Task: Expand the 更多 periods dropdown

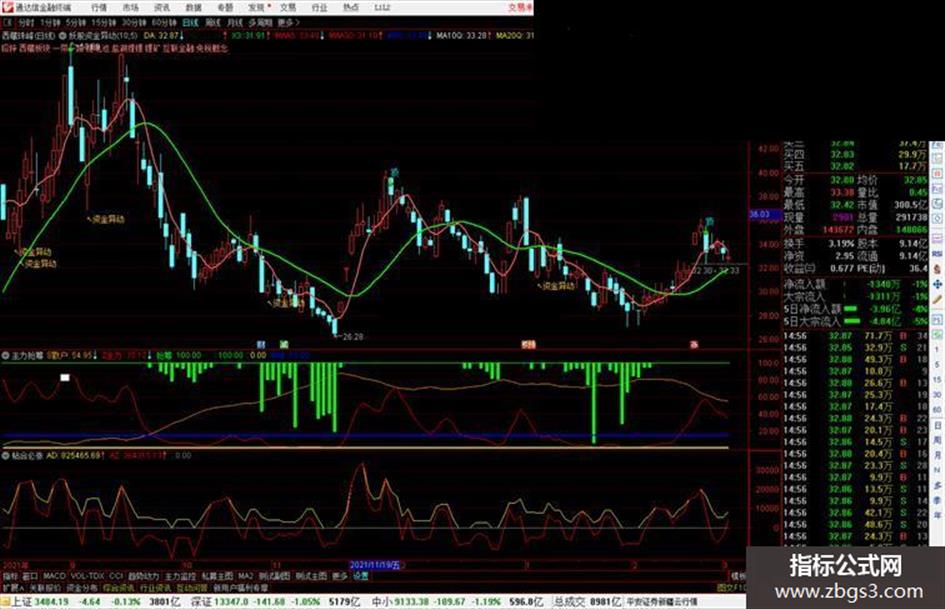Action: [288, 22]
